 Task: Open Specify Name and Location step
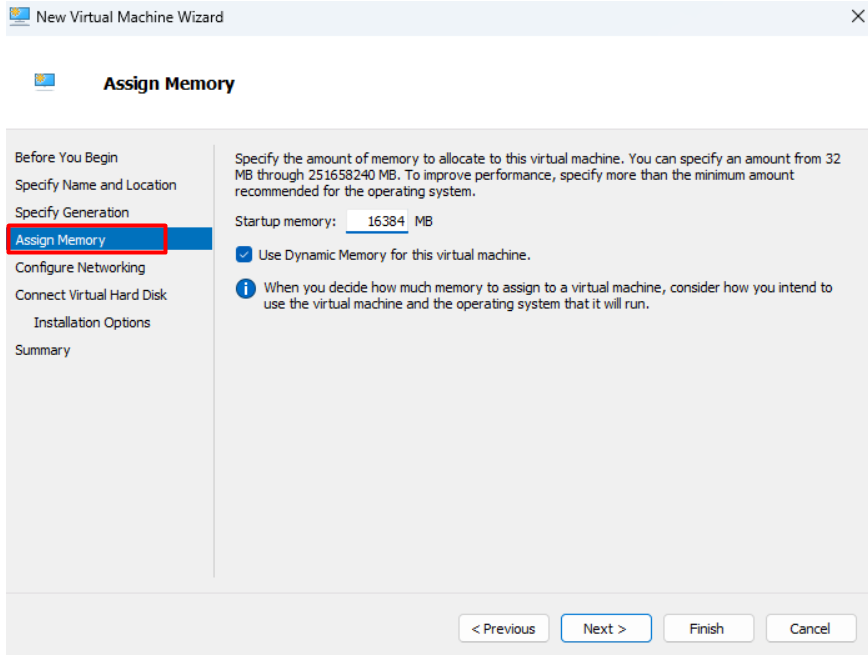tap(96, 185)
